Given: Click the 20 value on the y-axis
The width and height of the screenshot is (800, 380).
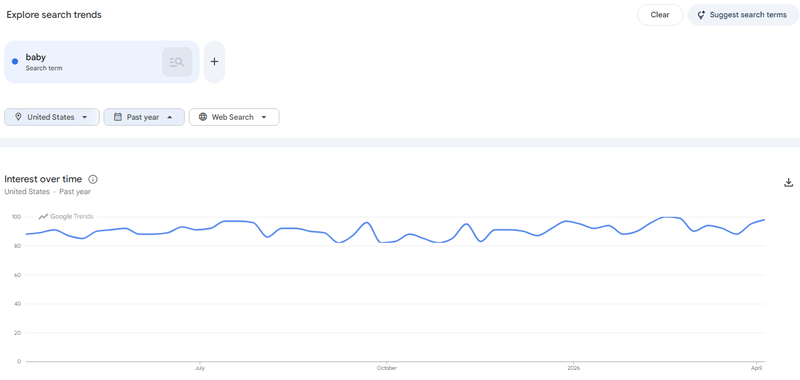Looking at the screenshot, I should pyautogui.click(x=18, y=333).
